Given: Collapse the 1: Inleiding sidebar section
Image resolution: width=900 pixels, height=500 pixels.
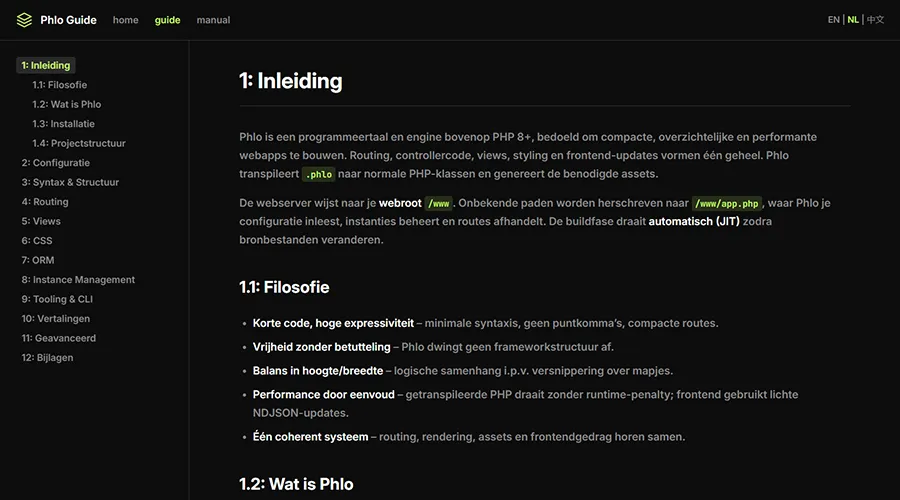Looking at the screenshot, I should click(46, 65).
